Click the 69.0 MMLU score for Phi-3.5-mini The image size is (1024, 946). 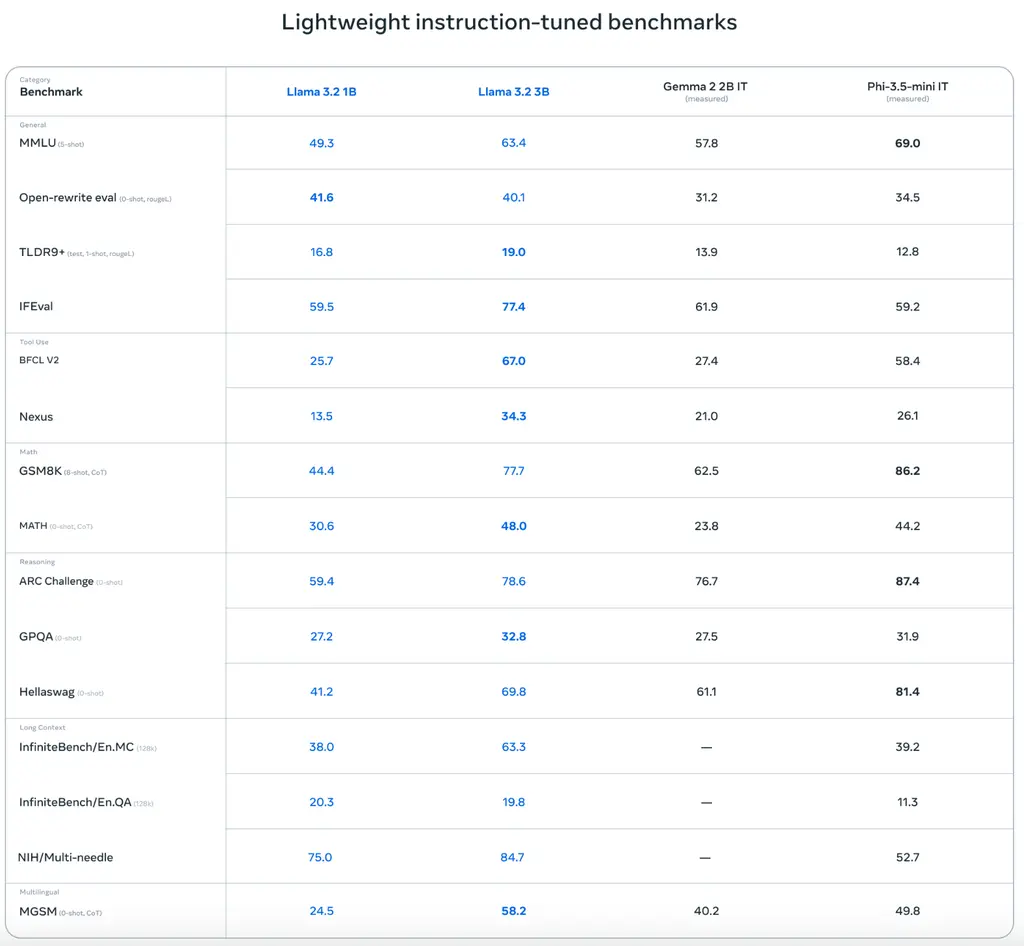pos(907,143)
